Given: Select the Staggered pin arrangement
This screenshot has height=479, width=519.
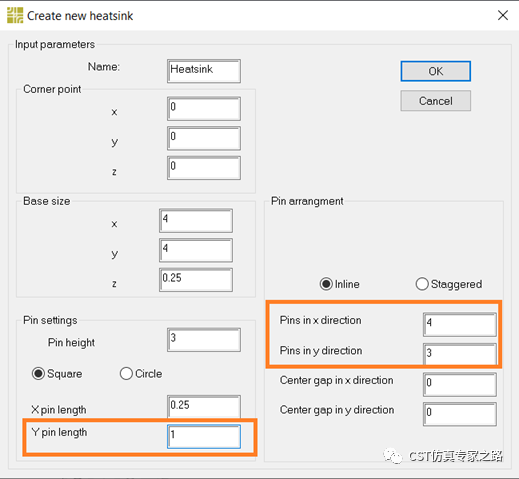Looking at the screenshot, I should [449, 284].
